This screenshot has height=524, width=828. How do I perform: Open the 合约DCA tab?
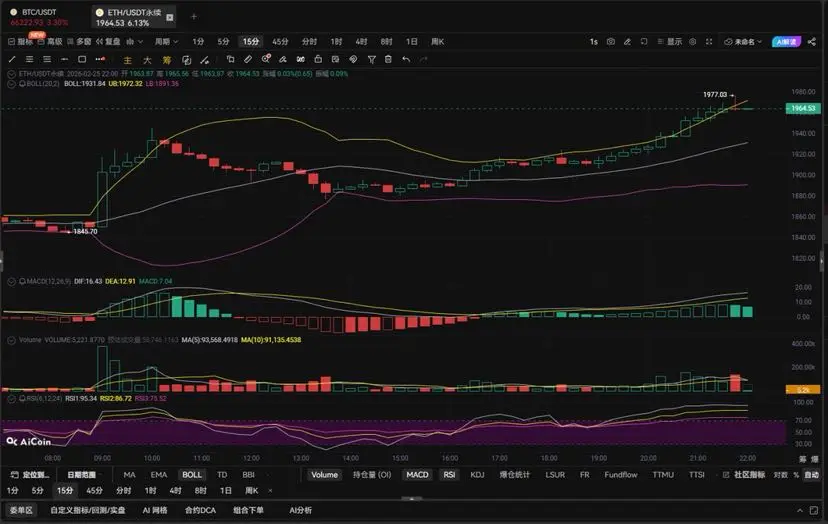tap(200, 510)
